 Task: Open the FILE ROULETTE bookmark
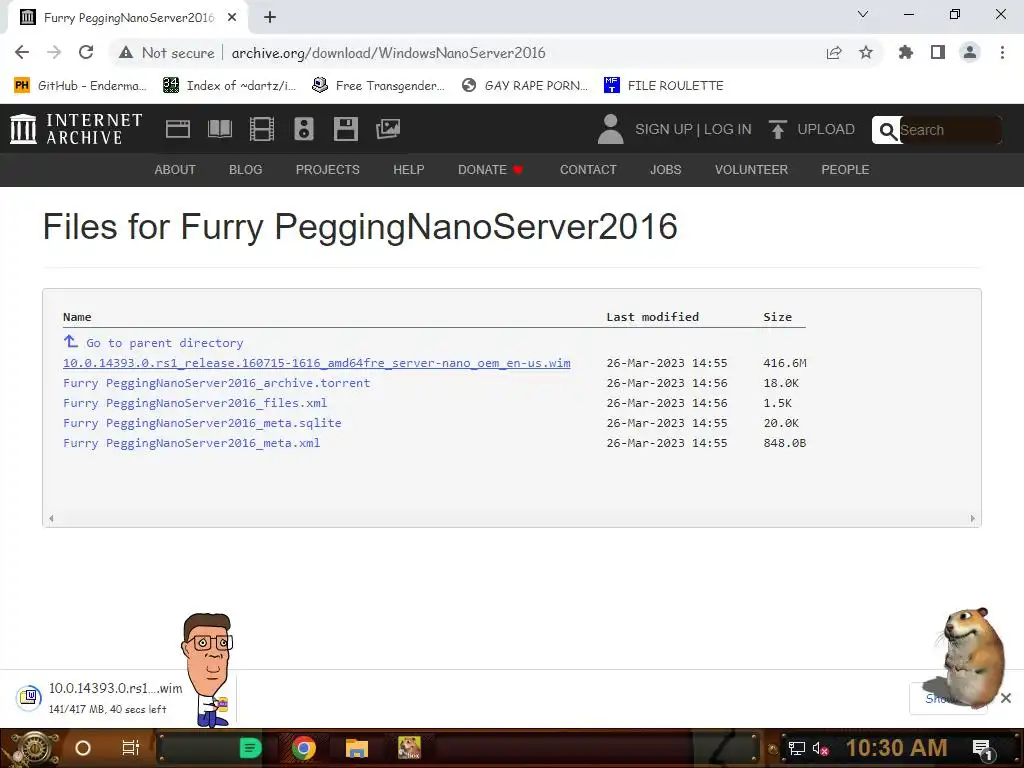[x=664, y=86]
